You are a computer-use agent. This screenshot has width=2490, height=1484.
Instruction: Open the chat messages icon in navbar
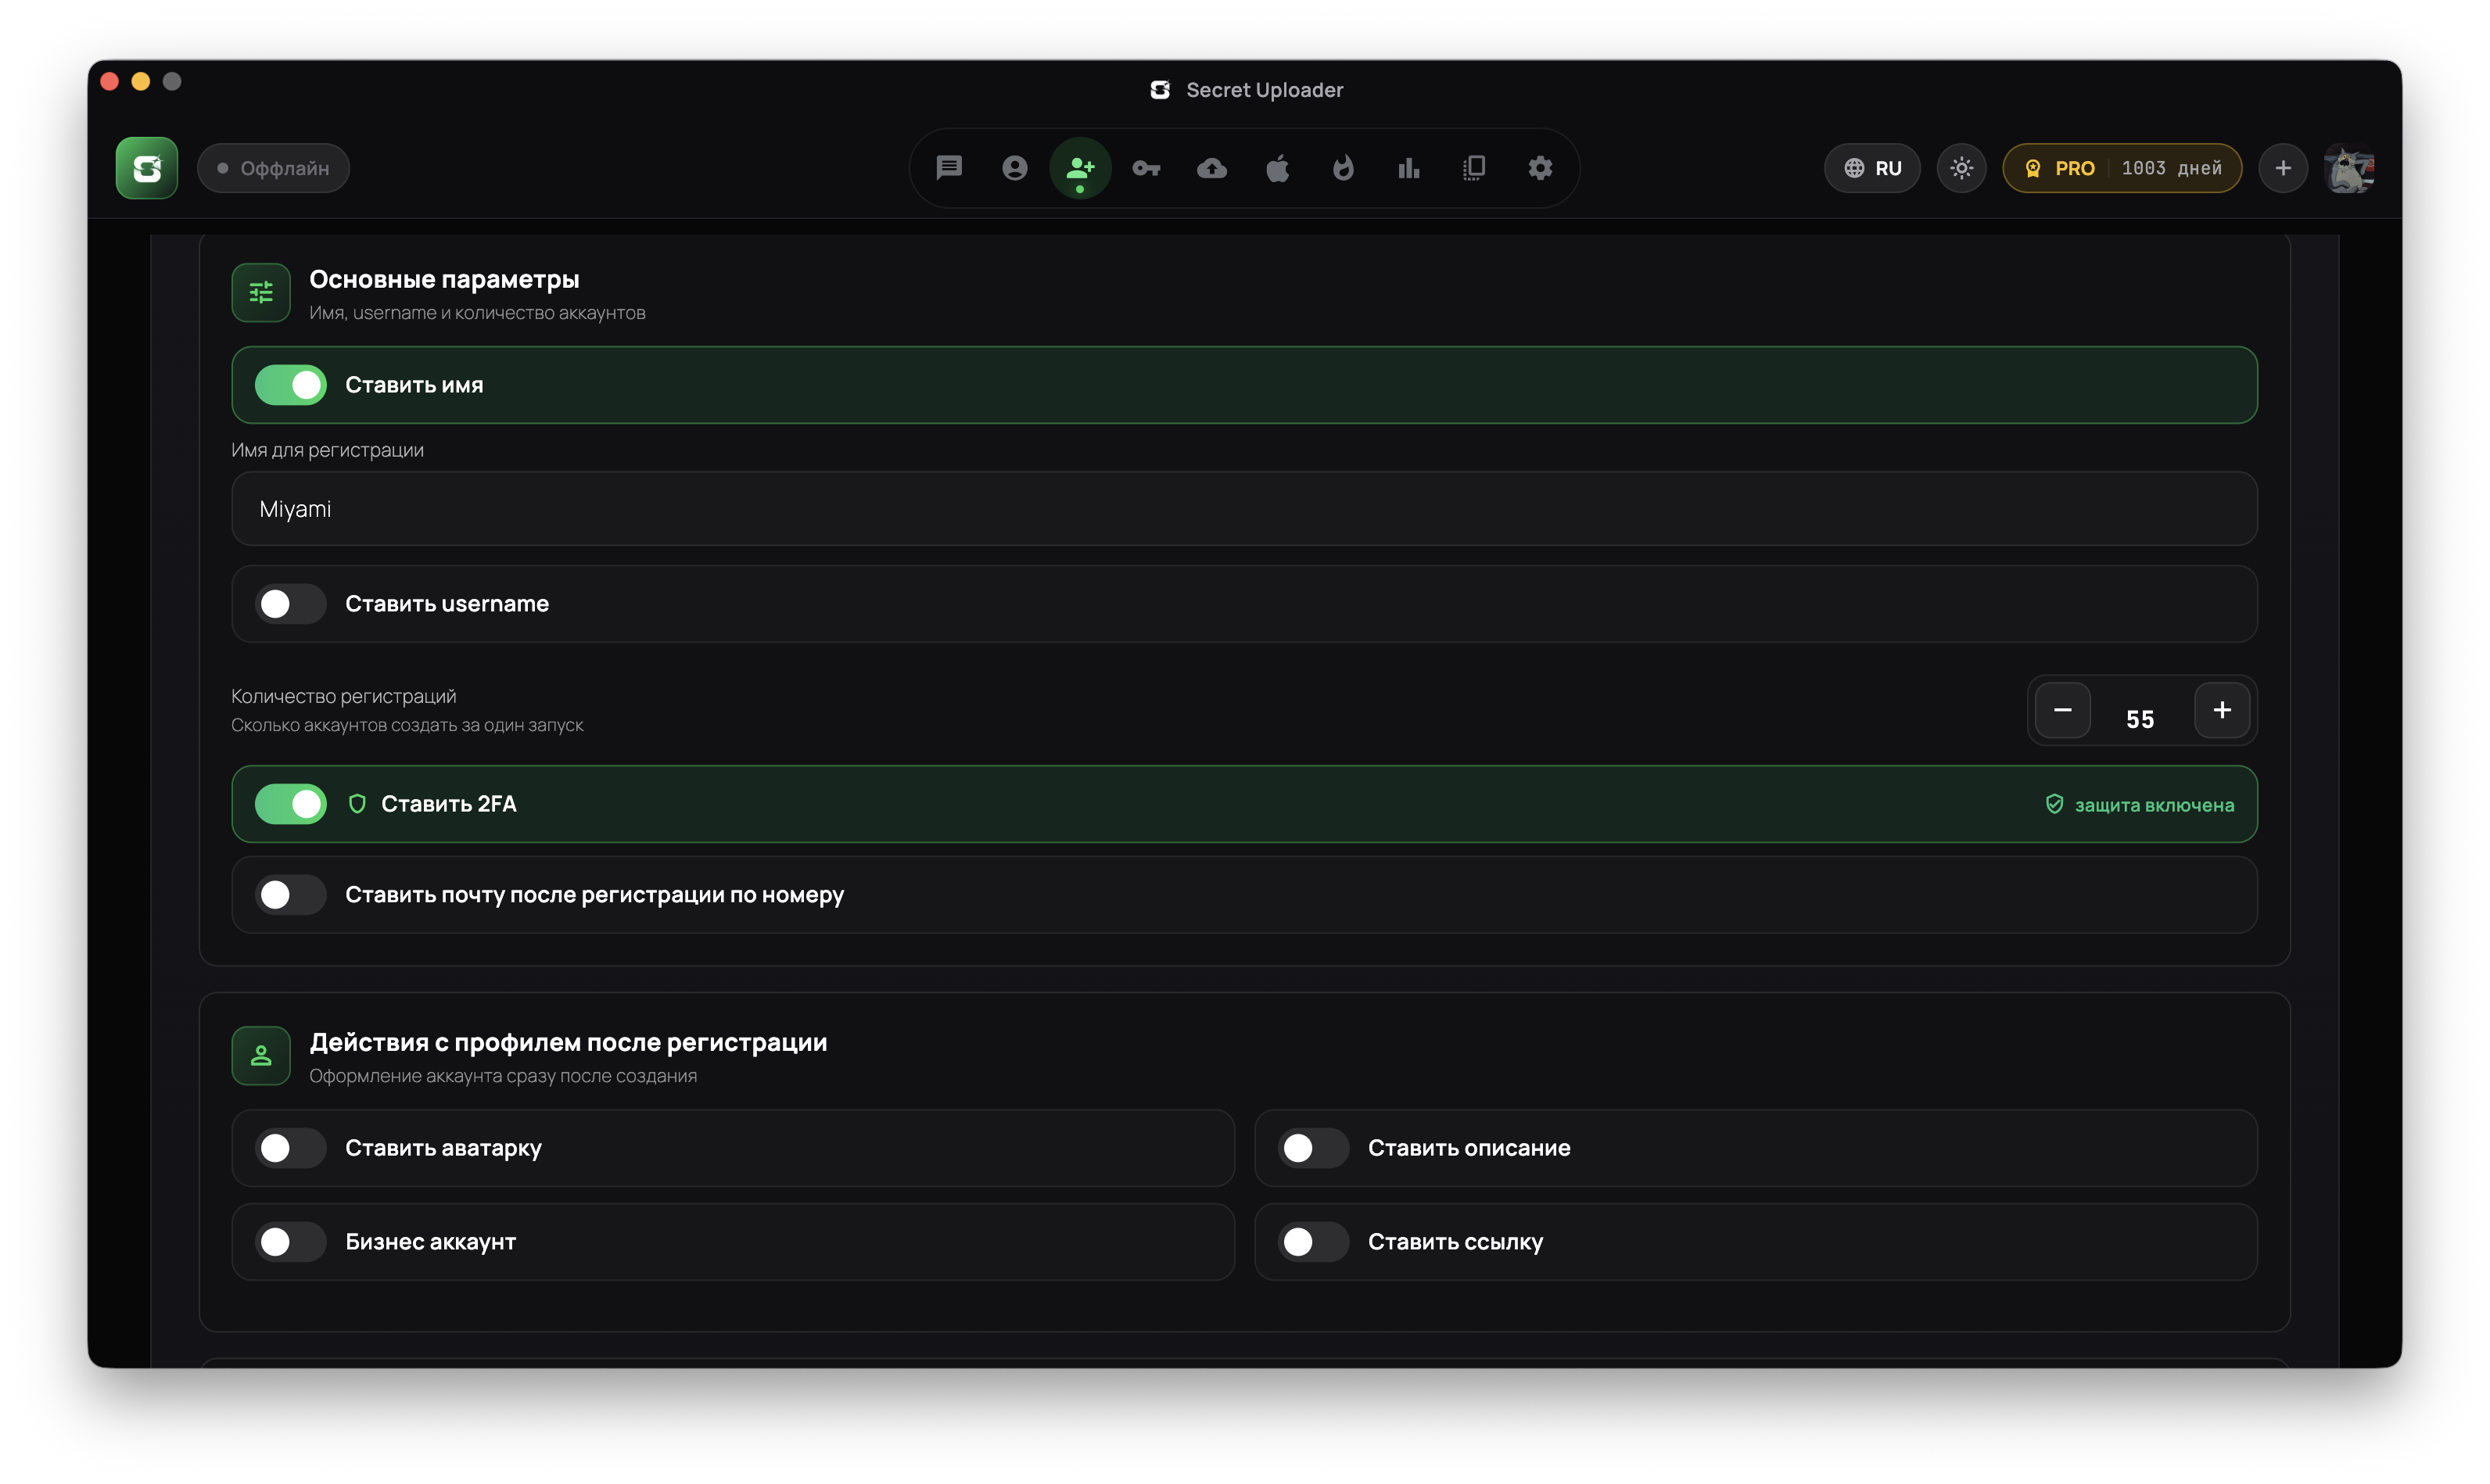click(948, 168)
